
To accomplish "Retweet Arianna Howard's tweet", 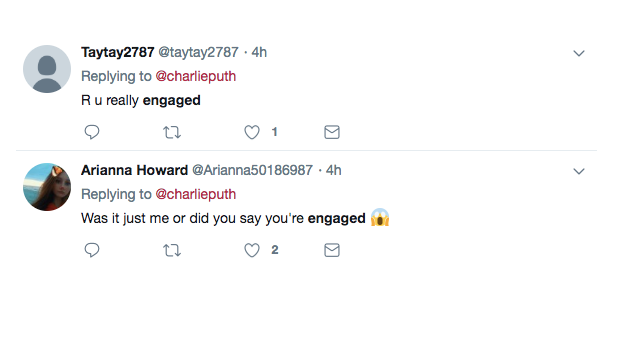I will 172,250.
